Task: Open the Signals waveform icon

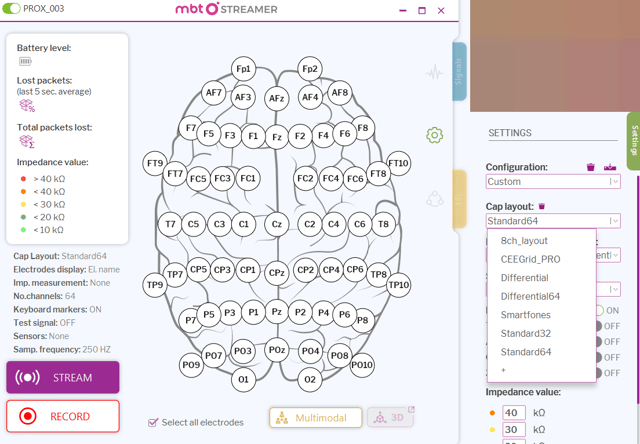Action: [x=434, y=73]
